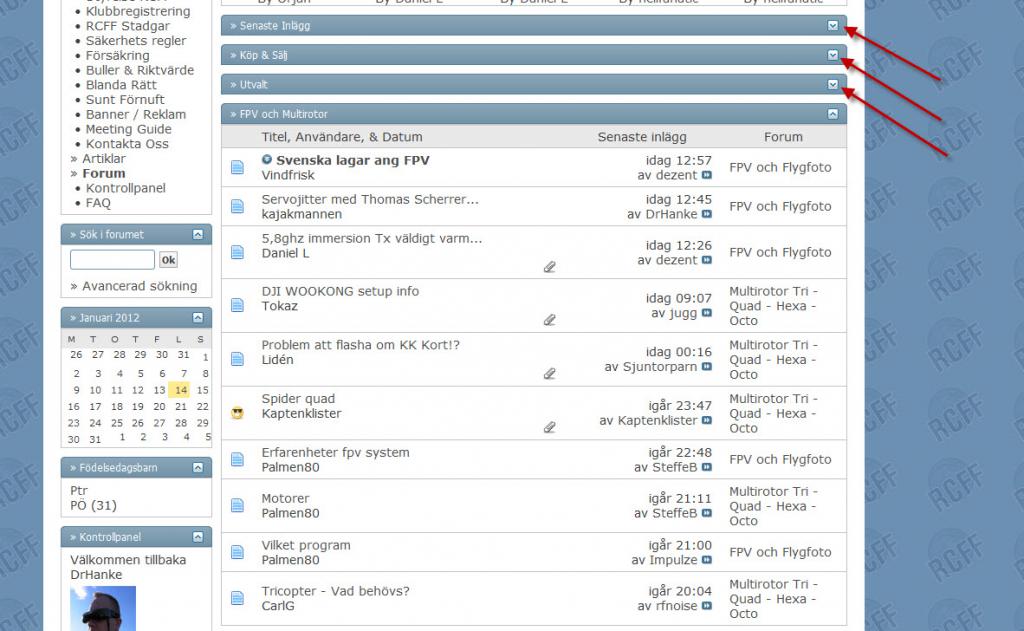Click attachment paperclip on DJI WOOKONG setup info
The image size is (1024, 631).
point(550,320)
